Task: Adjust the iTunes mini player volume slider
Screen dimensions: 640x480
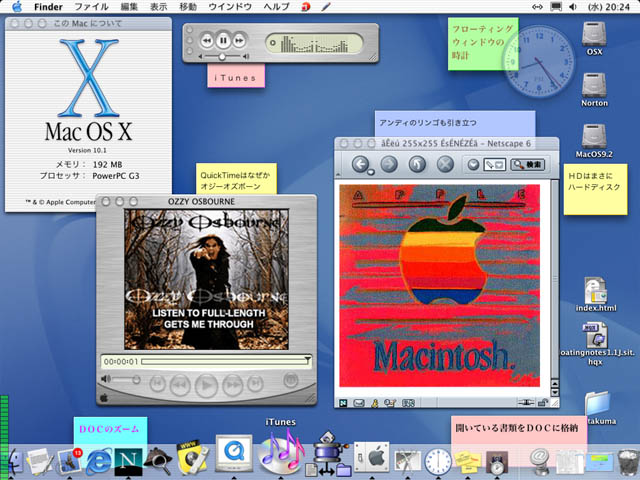Action: pyautogui.click(x=223, y=56)
